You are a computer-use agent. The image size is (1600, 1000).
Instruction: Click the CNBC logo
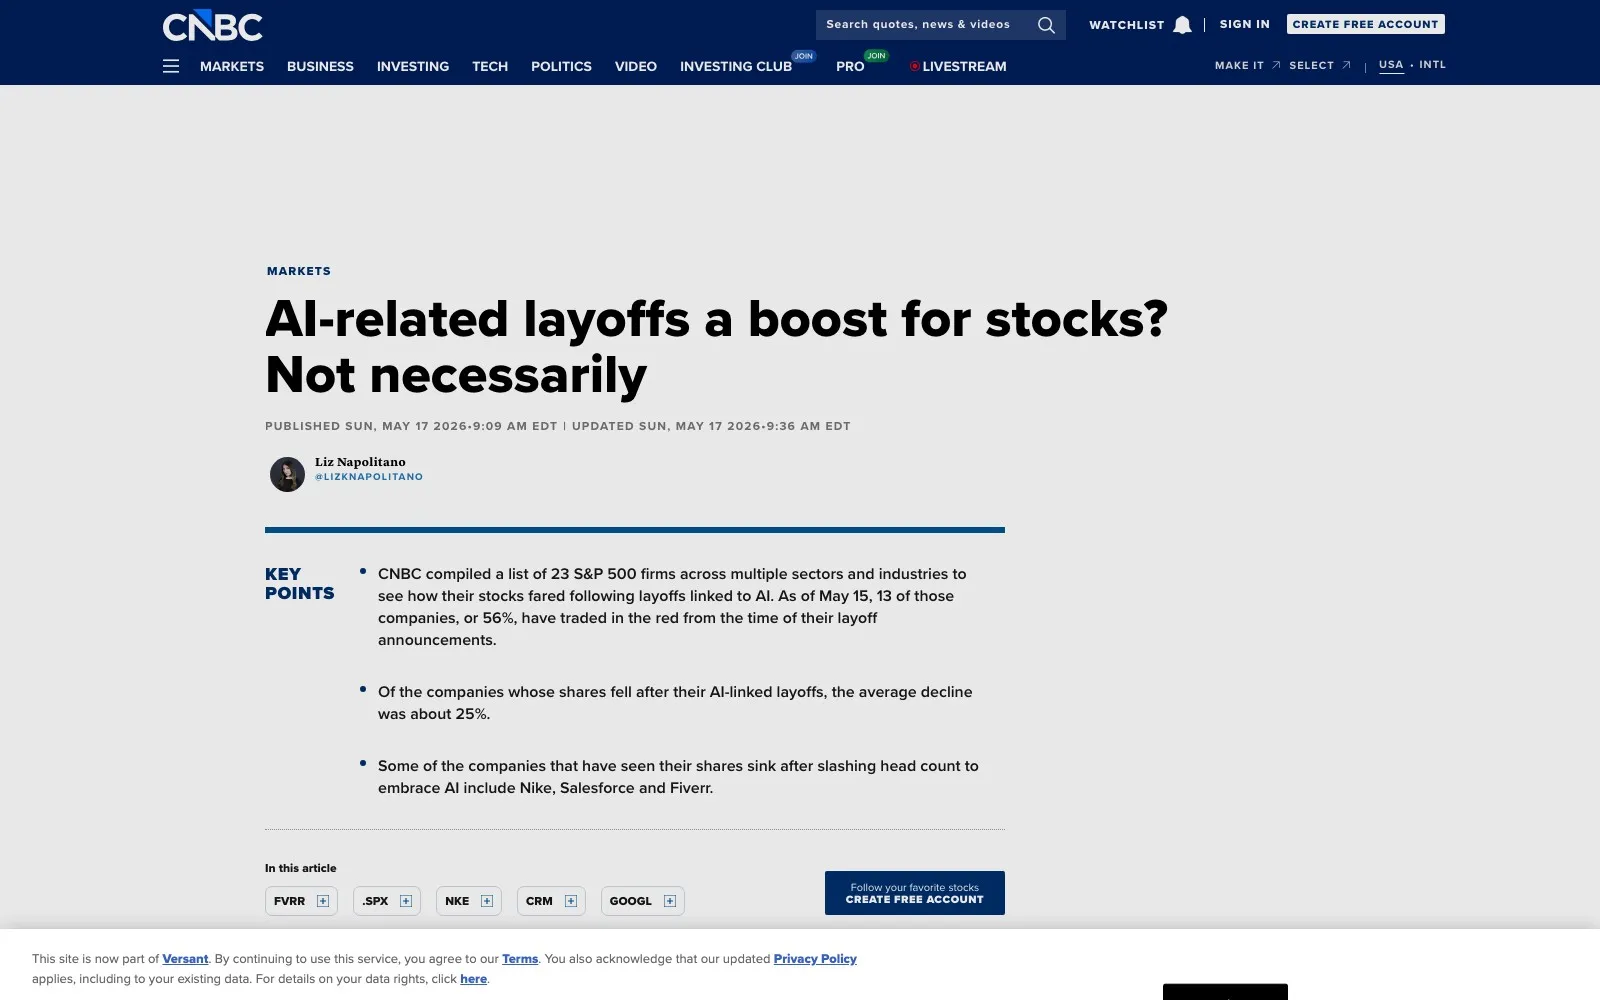(x=213, y=26)
